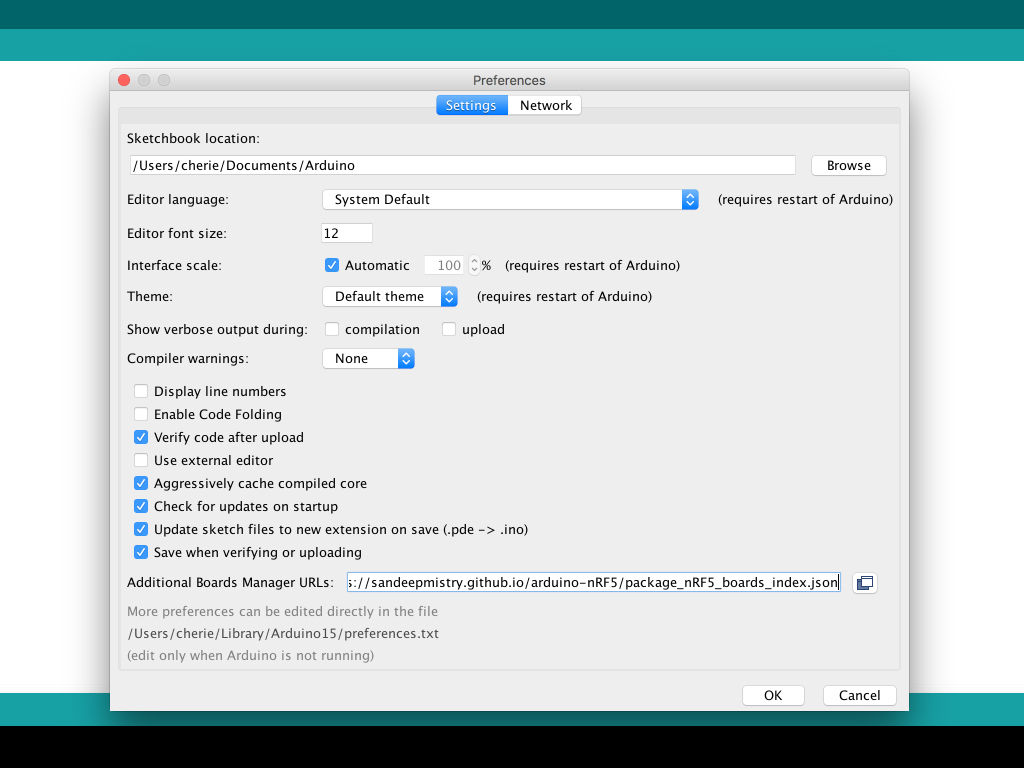Uncheck Save when verifying or uploading
Screen dimensions: 1024x768
(x=140, y=552)
